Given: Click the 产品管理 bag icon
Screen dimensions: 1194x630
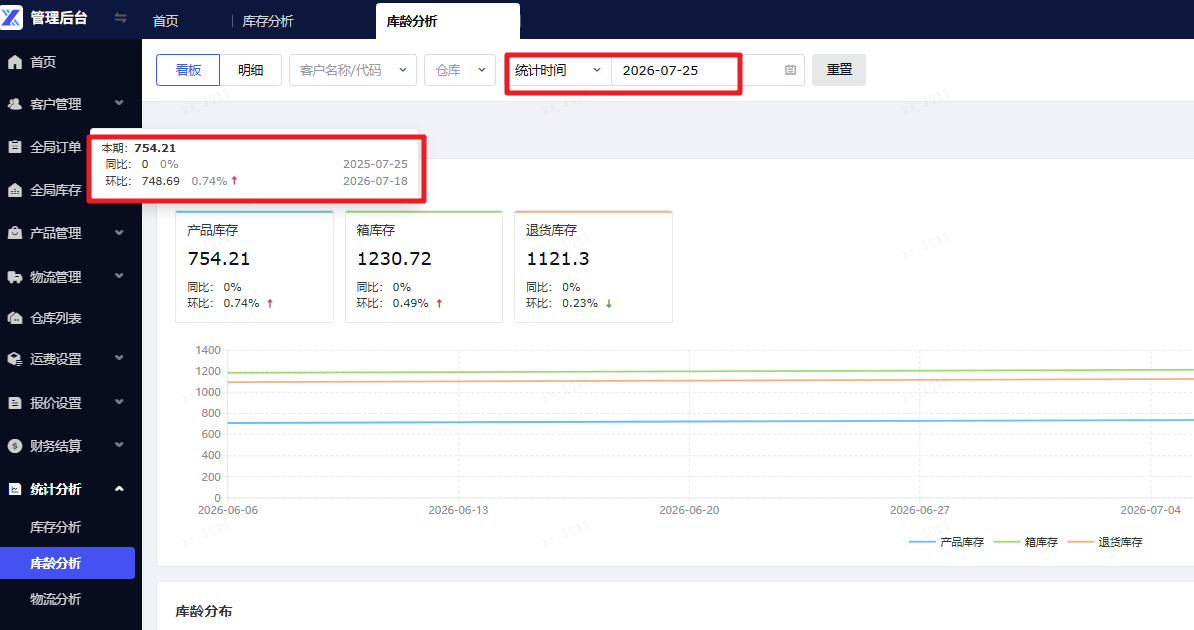Looking at the screenshot, I should tap(14, 233).
